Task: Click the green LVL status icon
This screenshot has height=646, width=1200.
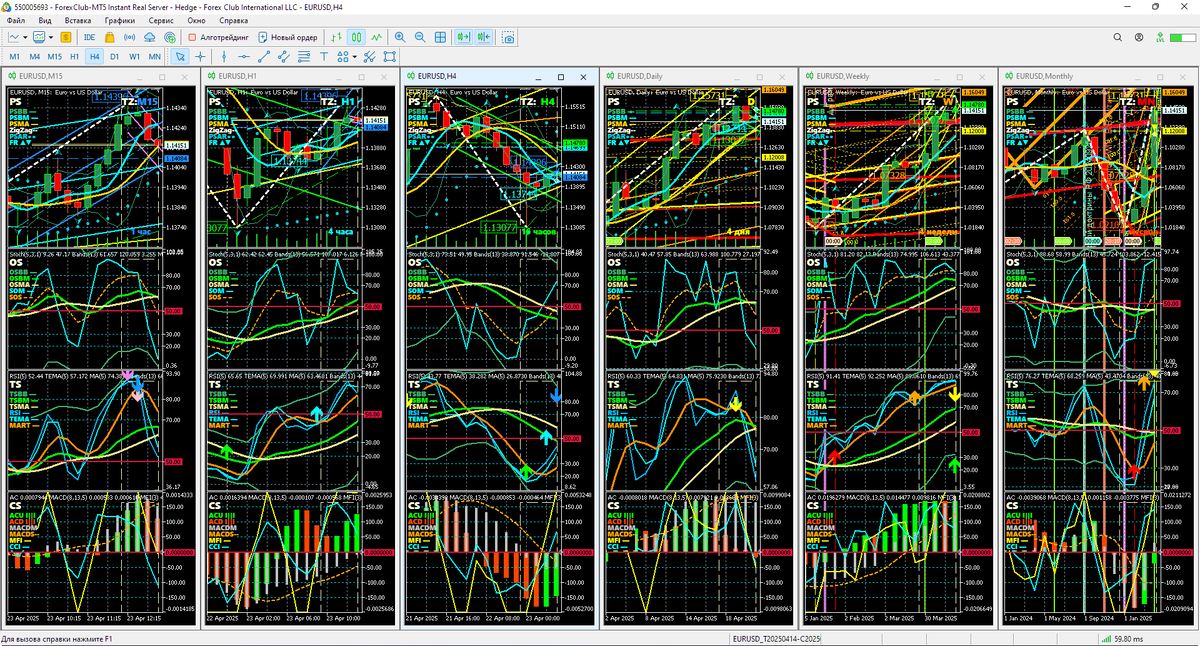Action: (x=1160, y=37)
